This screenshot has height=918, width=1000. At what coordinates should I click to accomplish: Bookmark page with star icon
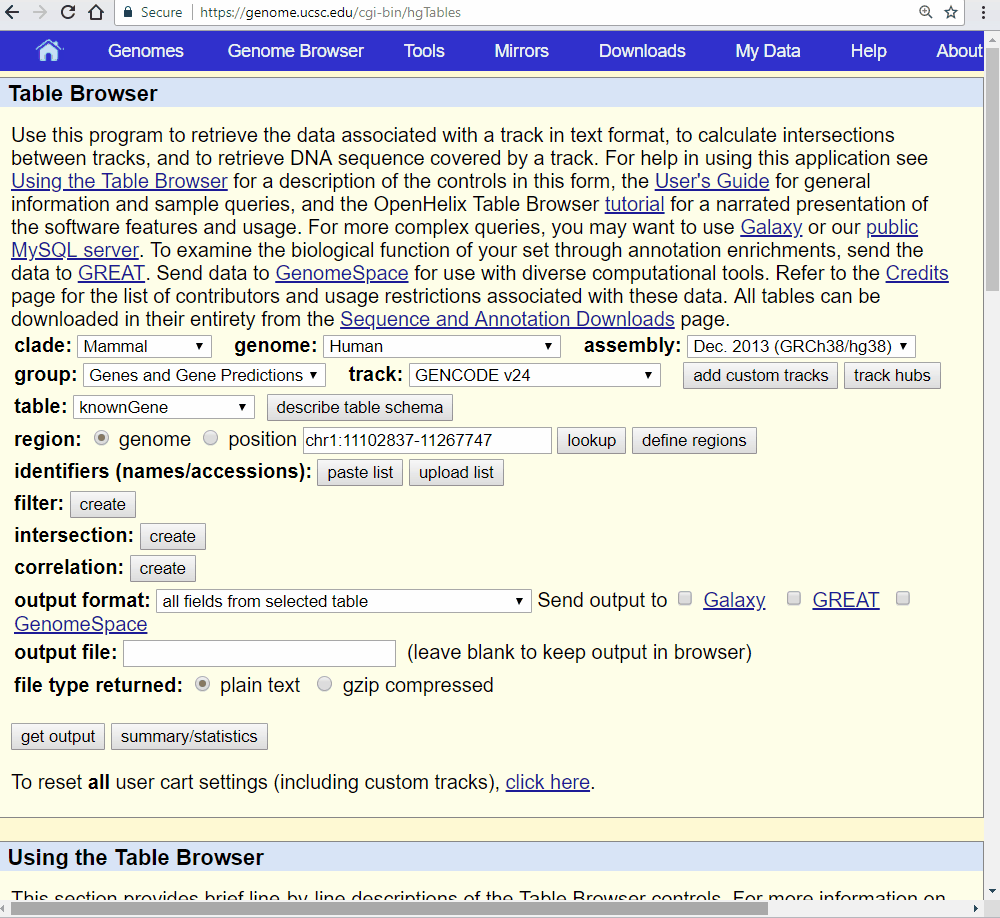click(x=951, y=13)
